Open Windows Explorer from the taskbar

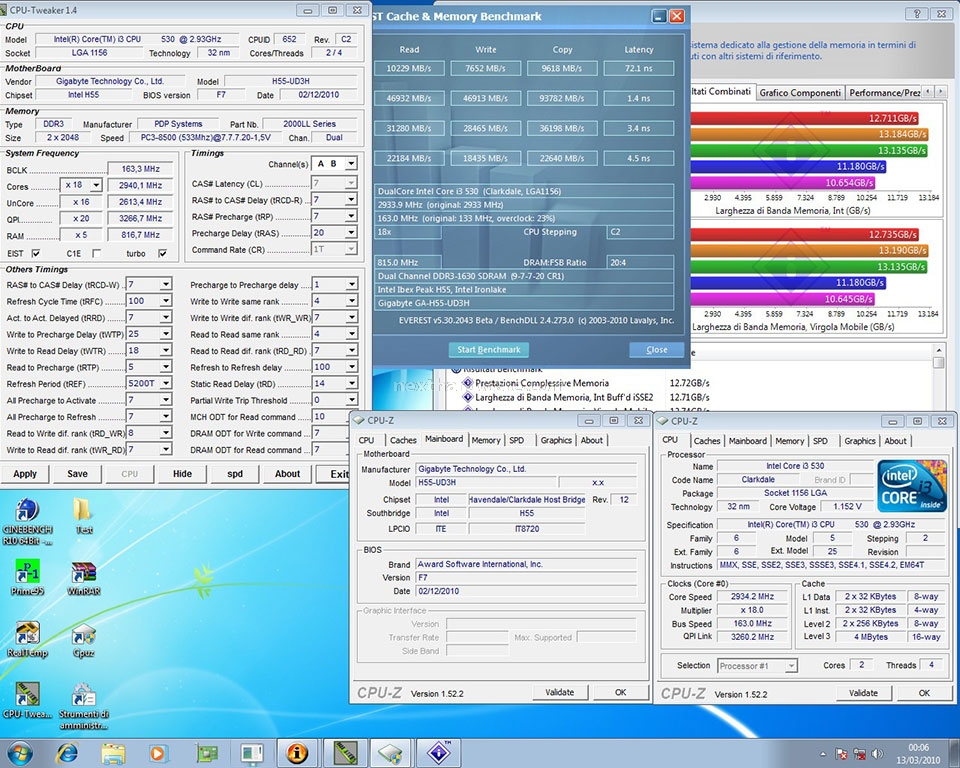[113, 753]
